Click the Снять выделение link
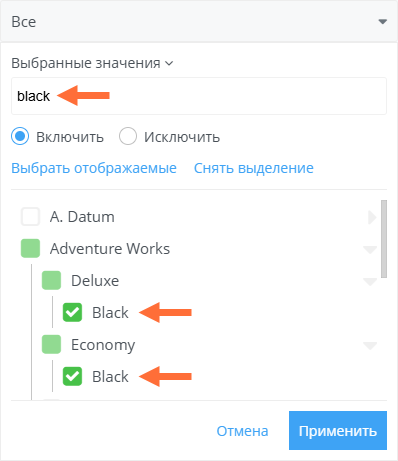398x461 pixels. (x=254, y=168)
